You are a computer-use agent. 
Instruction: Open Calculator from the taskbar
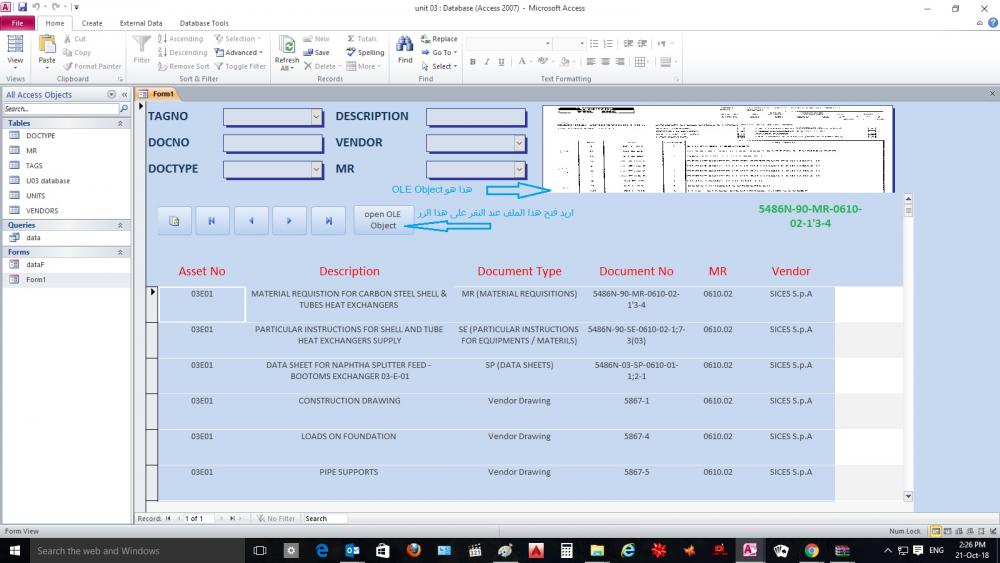tap(566, 550)
